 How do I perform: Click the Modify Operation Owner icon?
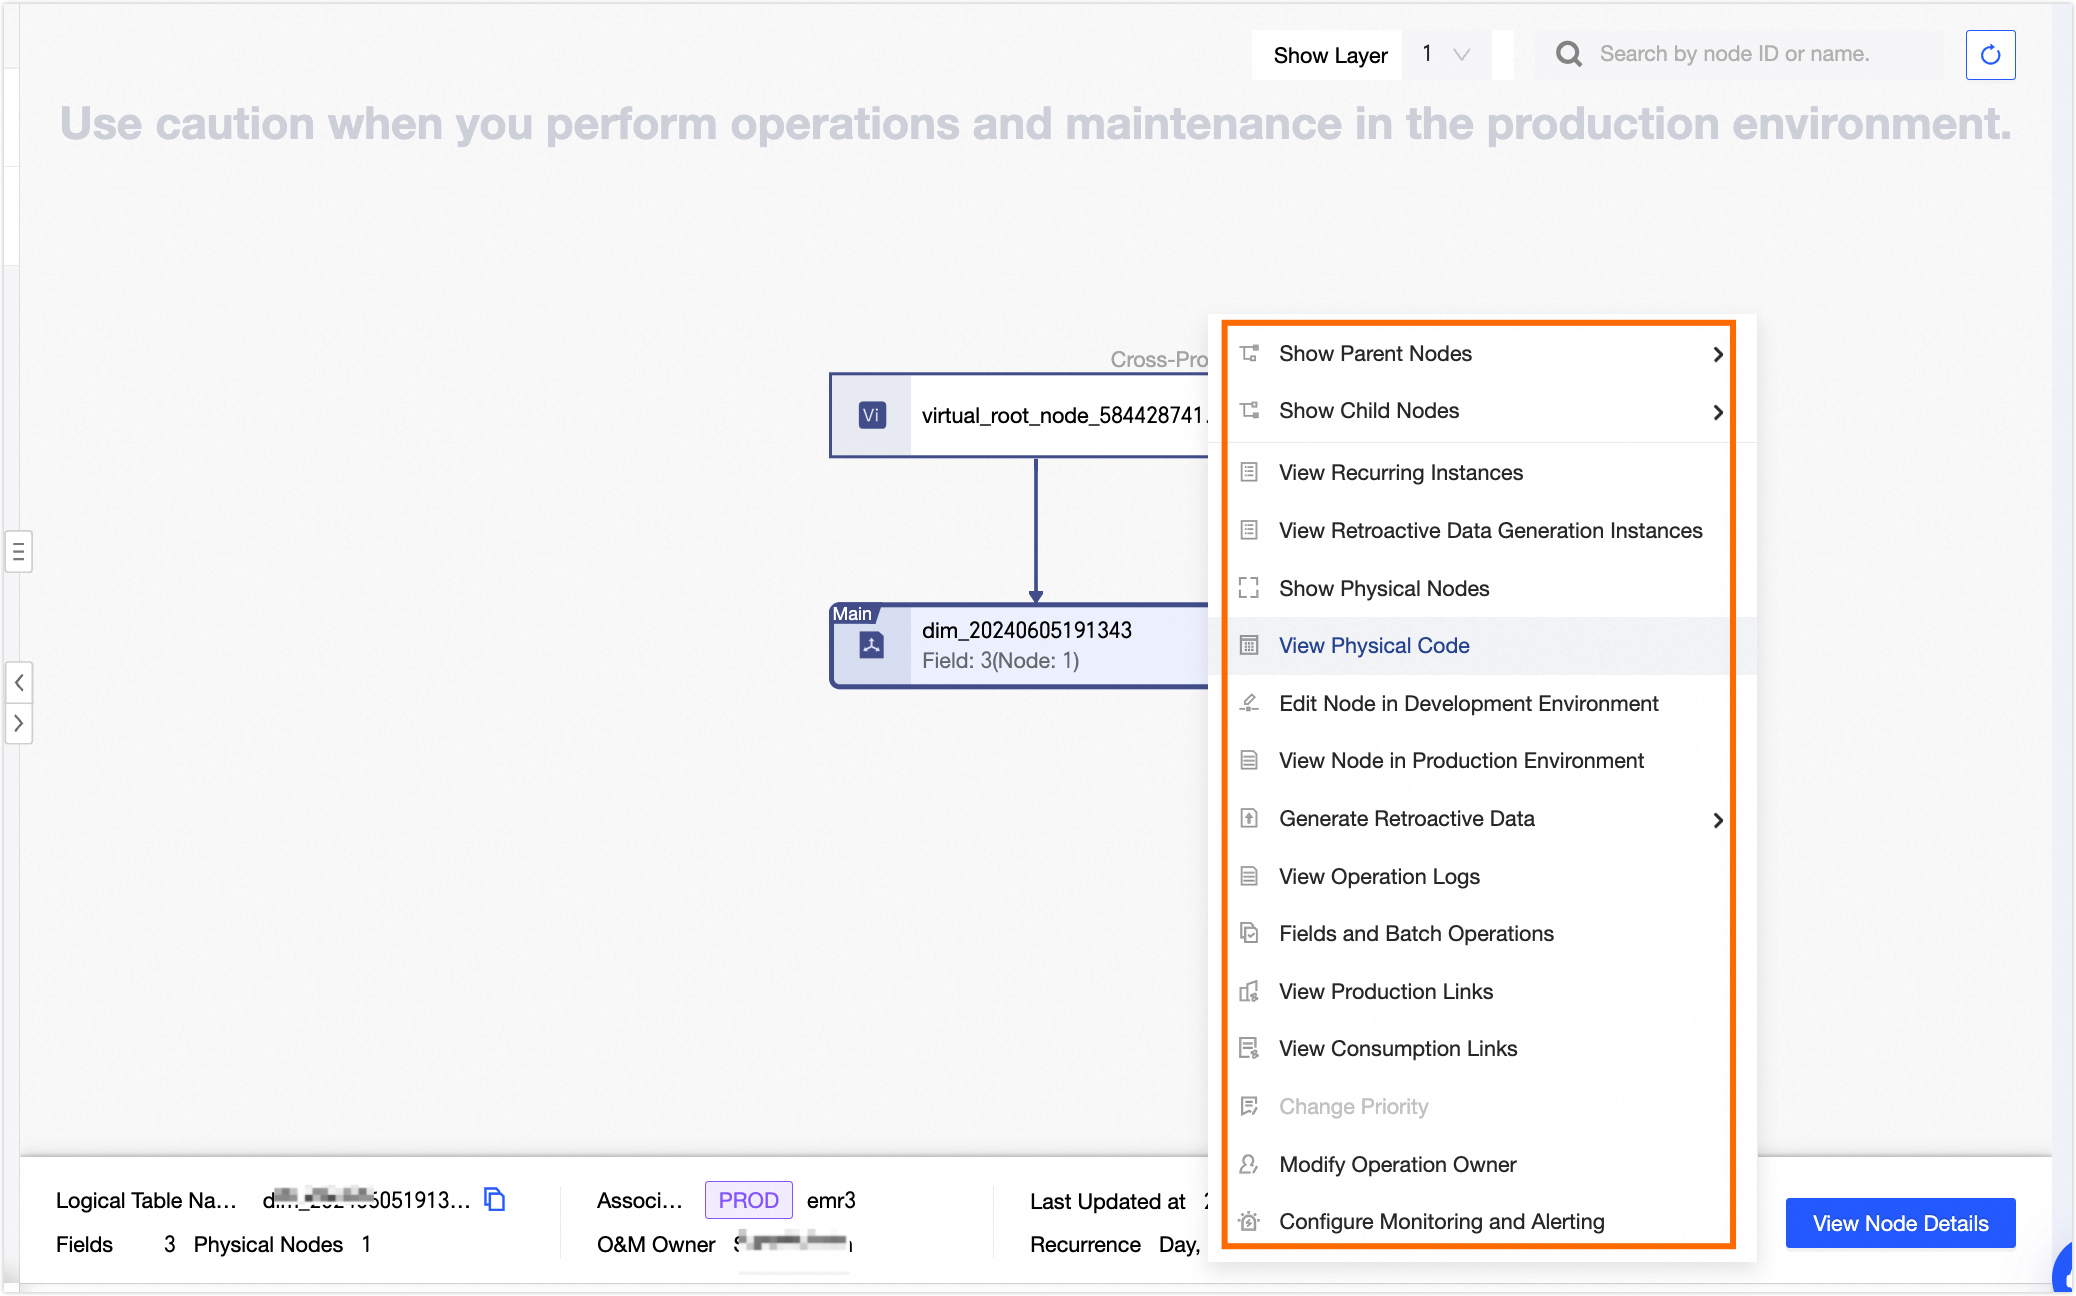coord(1249,1164)
